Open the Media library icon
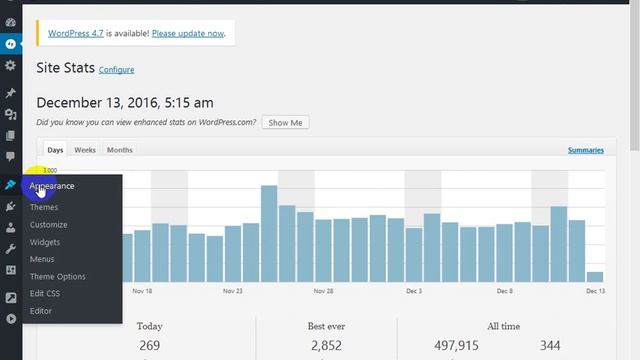 [11, 114]
